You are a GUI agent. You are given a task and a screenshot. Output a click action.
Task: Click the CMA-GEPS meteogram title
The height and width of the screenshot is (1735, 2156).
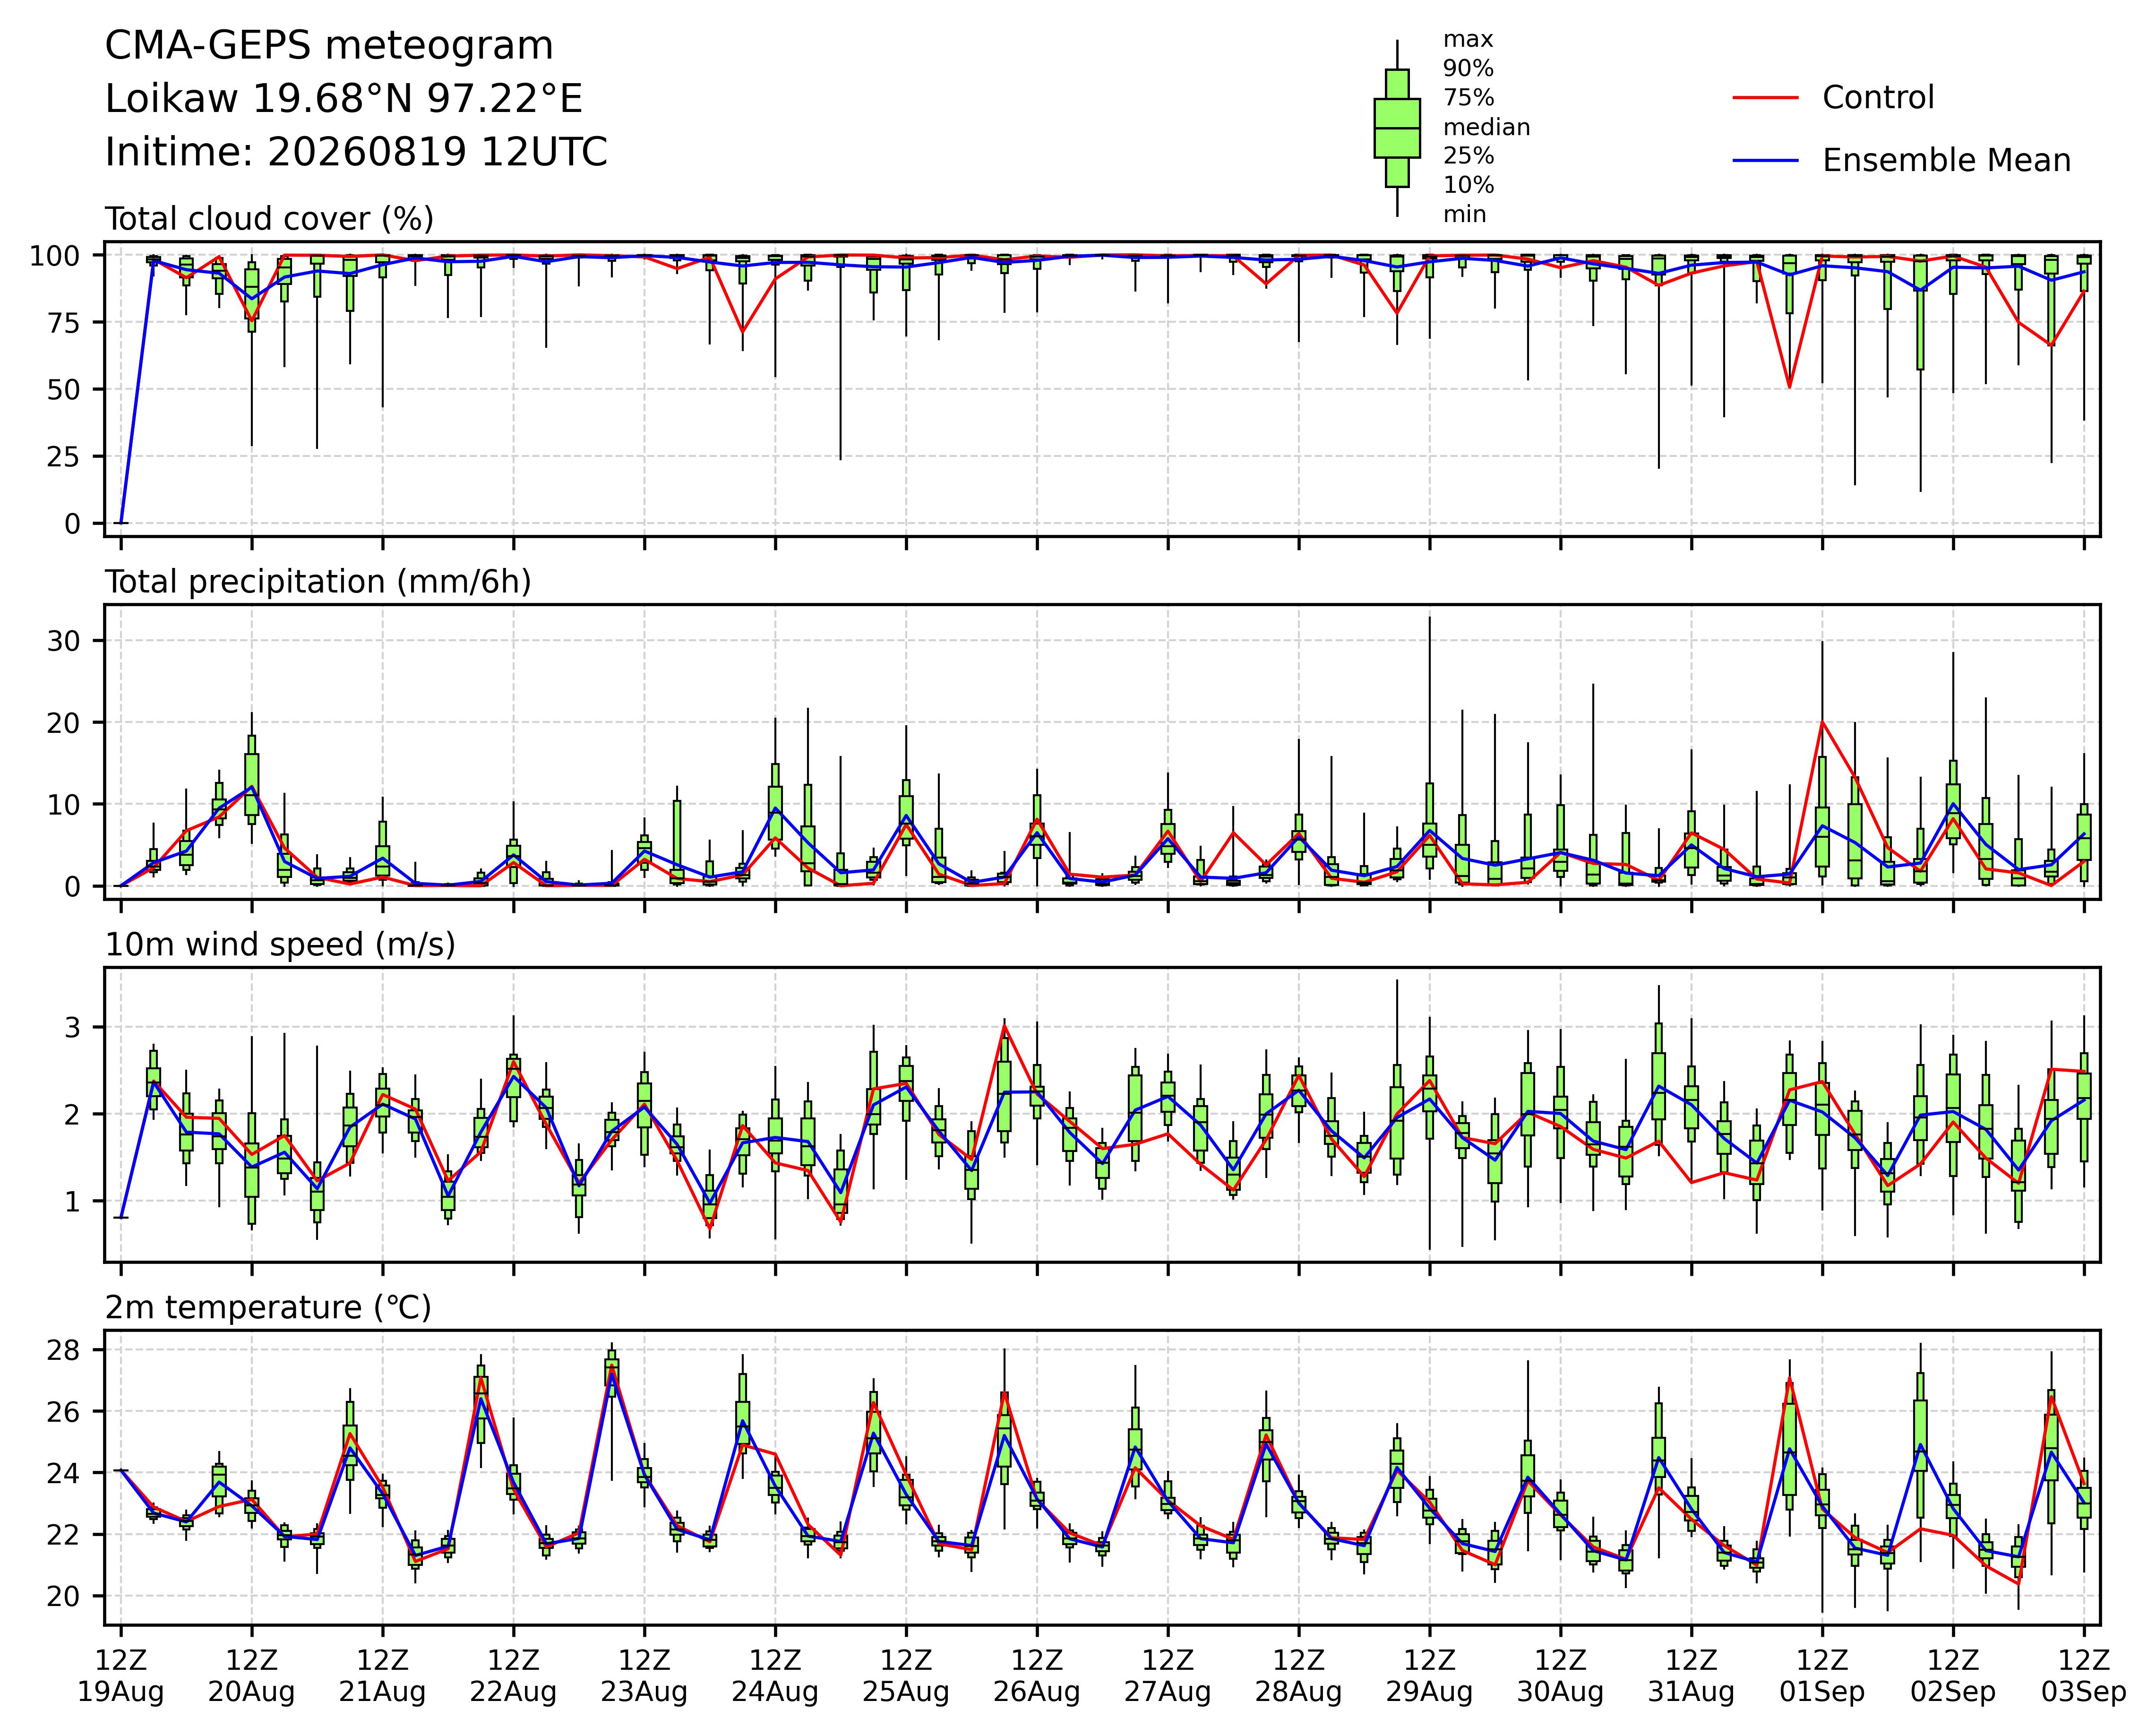click(329, 46)
